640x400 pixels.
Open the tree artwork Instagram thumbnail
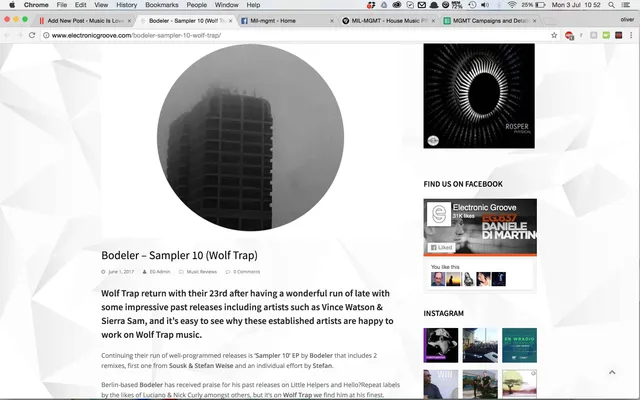click(519, 384)
